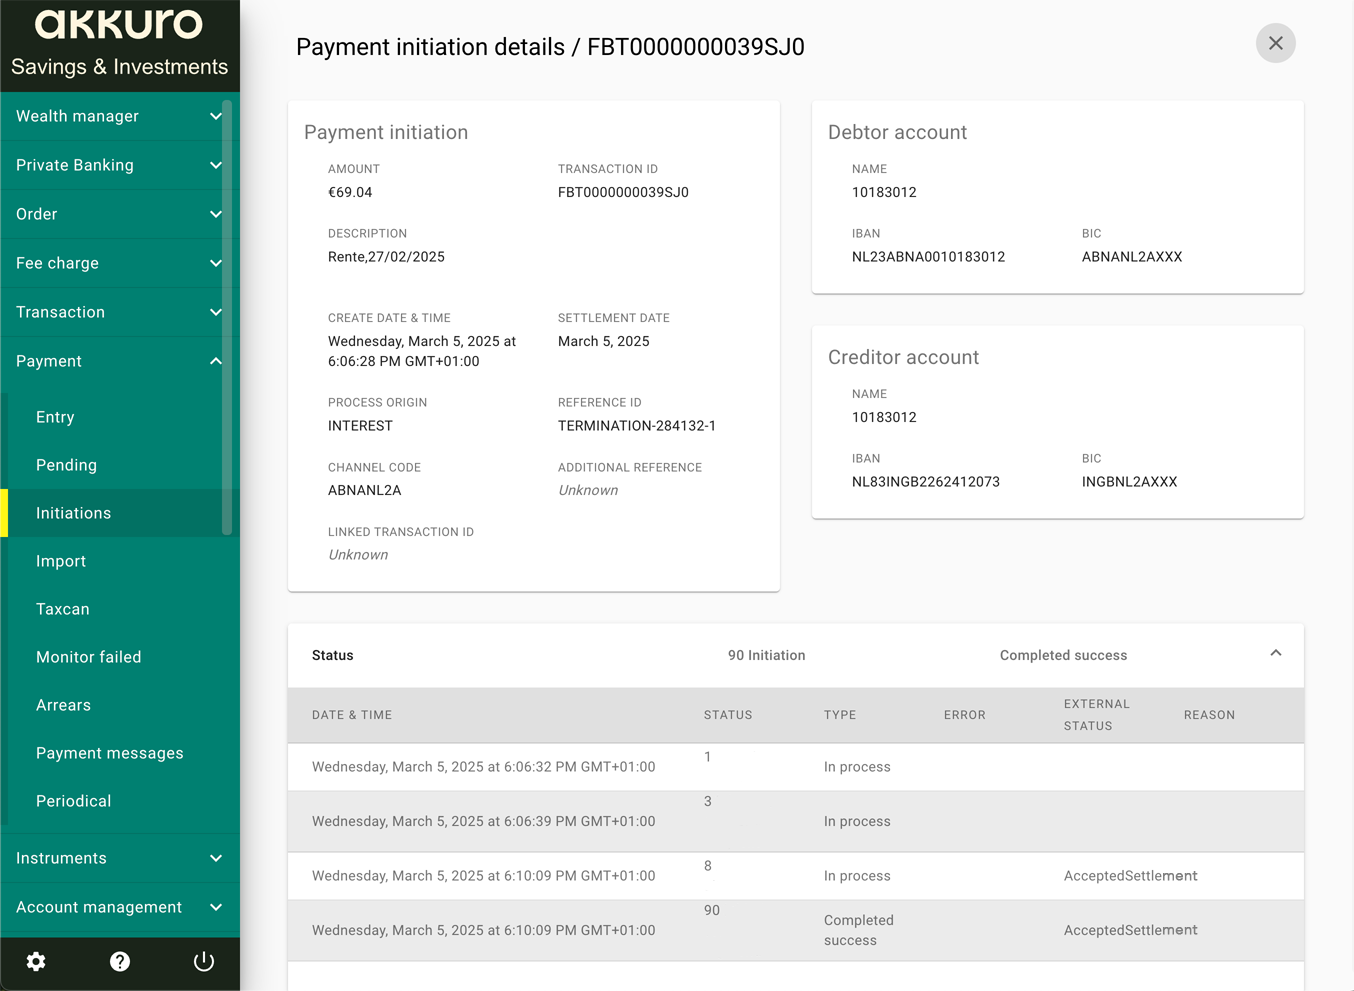Image resolution: width=1354 pixels, height=991 pixels.
Task: Click the REASON column header
Action: (1209, 715)
